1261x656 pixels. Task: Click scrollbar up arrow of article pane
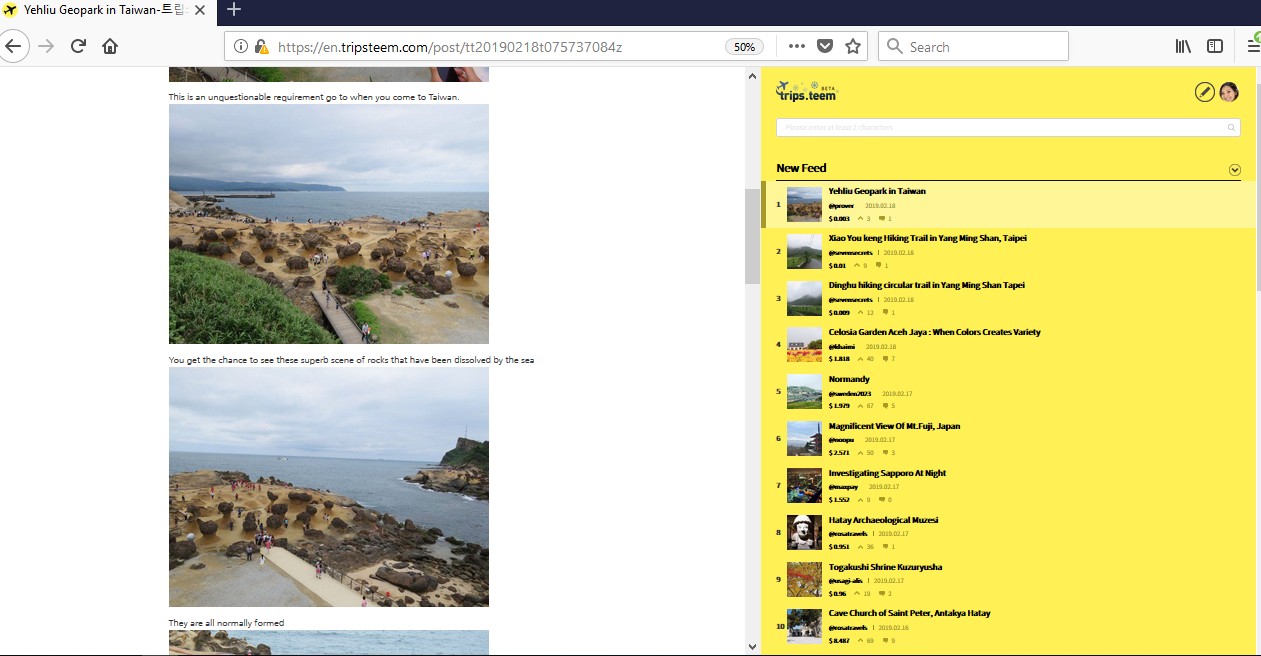(752, 75)
